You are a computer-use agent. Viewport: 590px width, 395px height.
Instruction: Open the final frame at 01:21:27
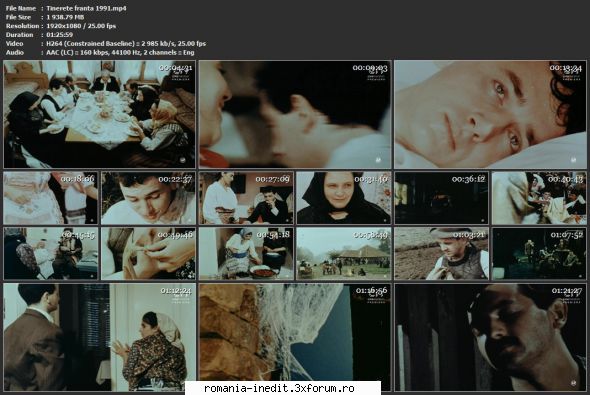490,337
